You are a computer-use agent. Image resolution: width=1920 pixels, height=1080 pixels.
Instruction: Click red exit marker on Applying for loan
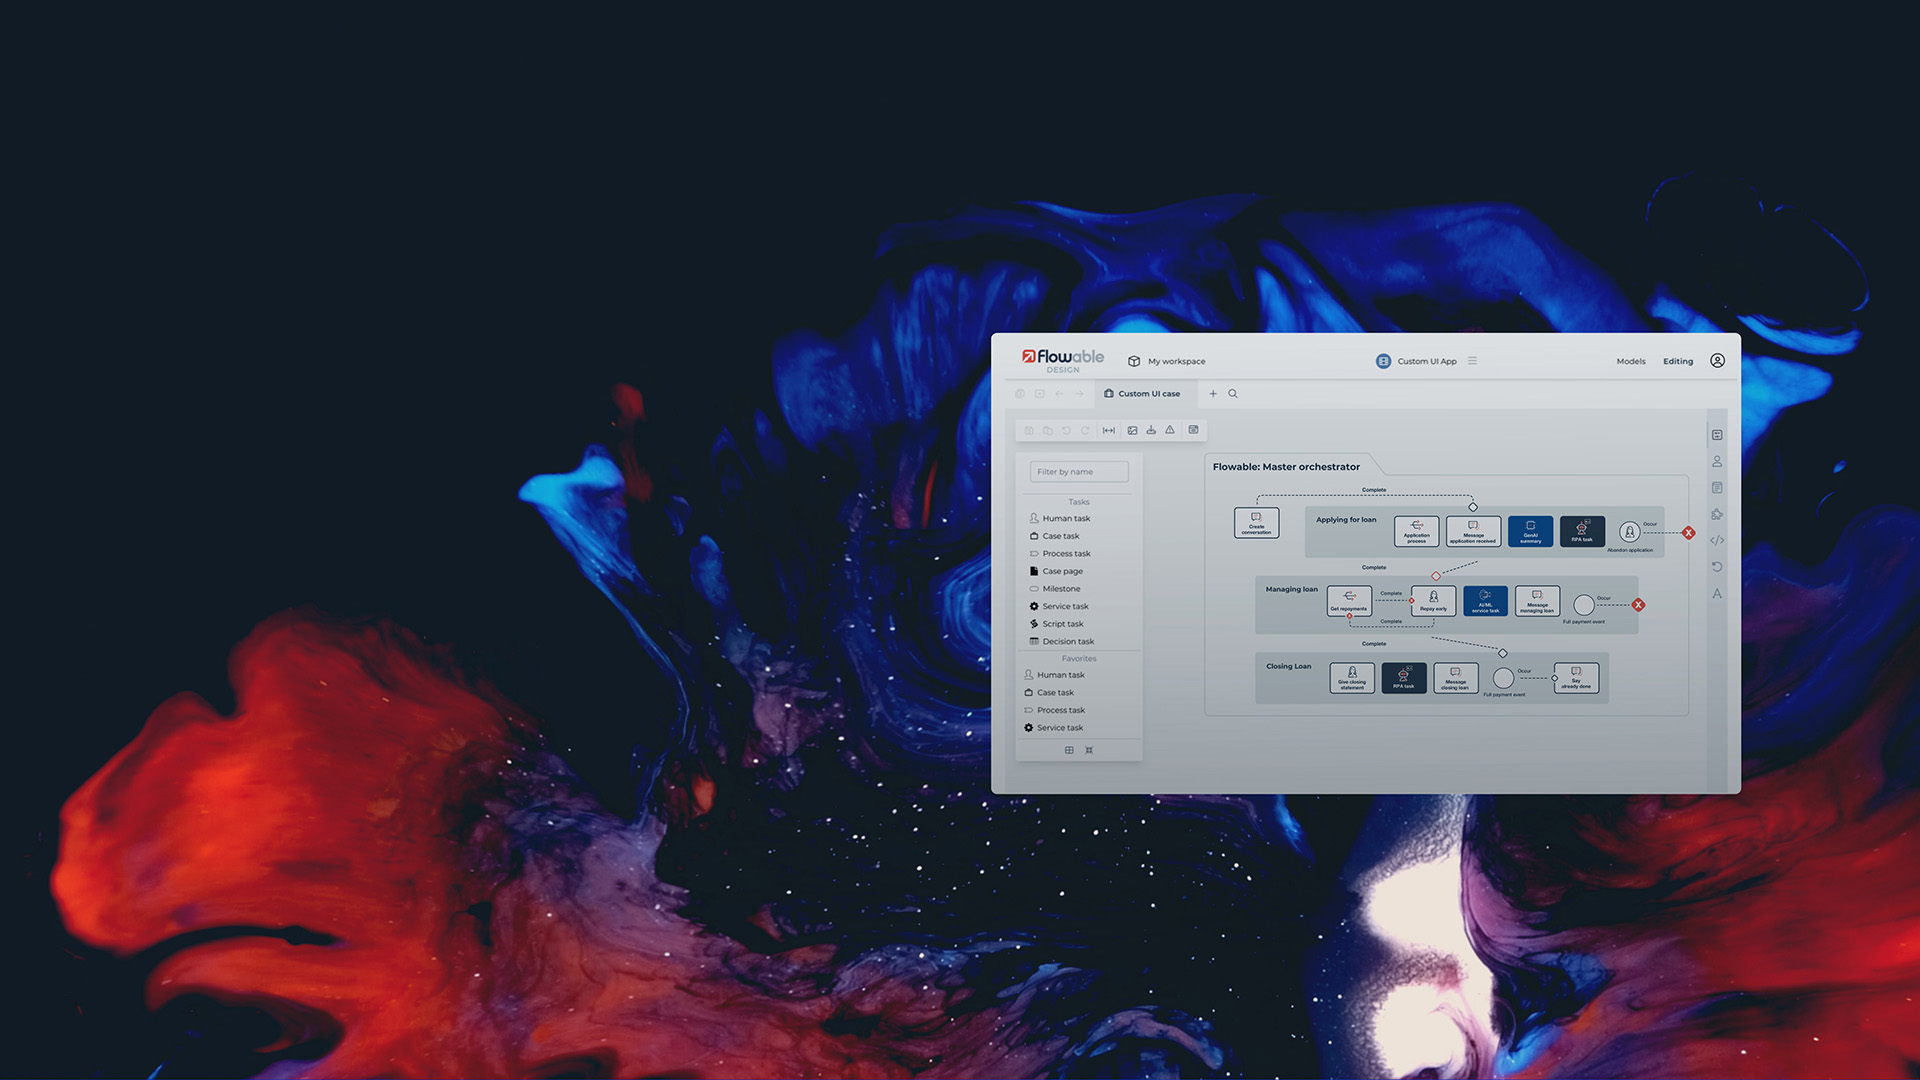[x=1688, y=533]
